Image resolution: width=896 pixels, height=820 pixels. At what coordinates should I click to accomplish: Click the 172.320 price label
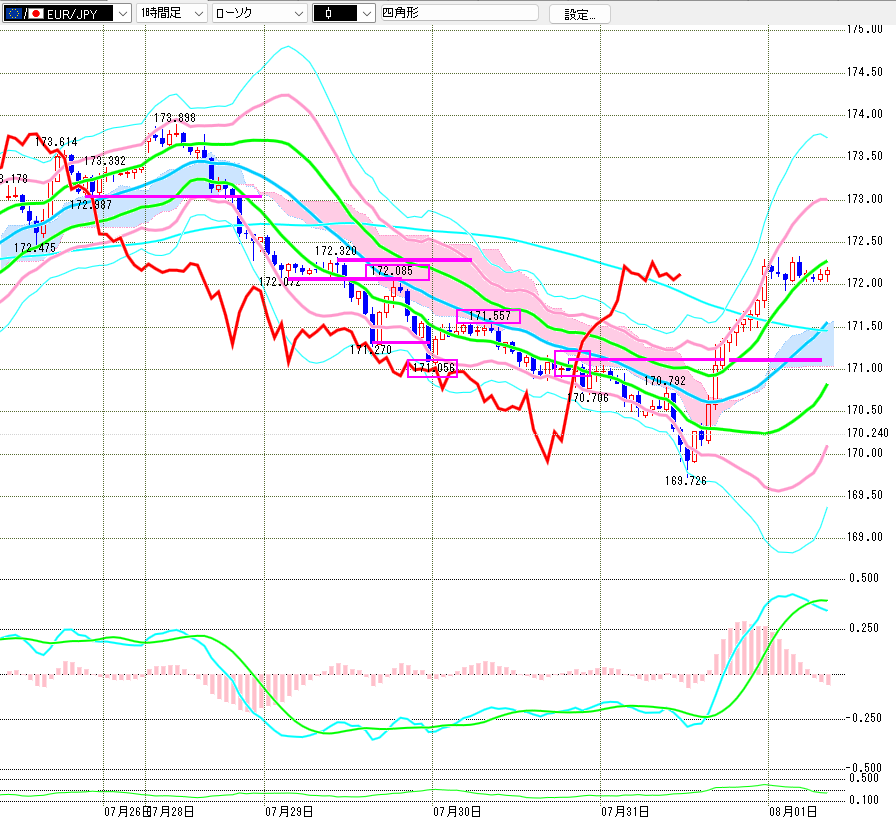coord(335,251)
